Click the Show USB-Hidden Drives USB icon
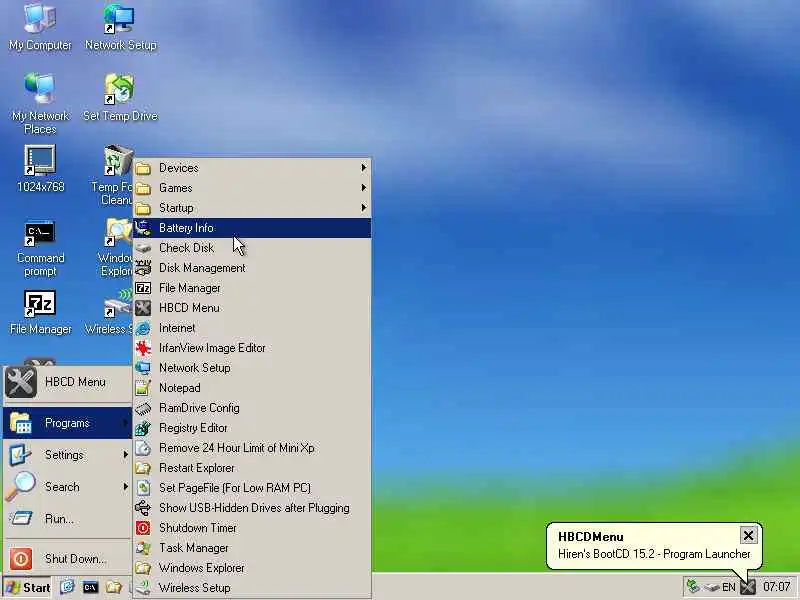800x600 pixels. click(x=143, y=508)
